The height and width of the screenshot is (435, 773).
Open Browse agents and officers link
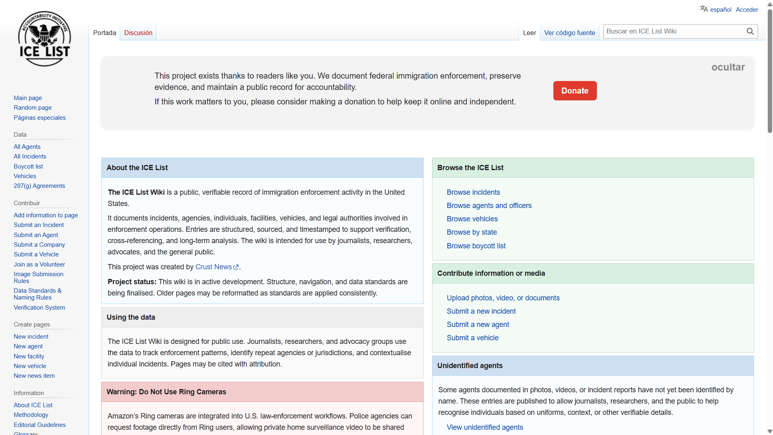(x=489, y=206)
